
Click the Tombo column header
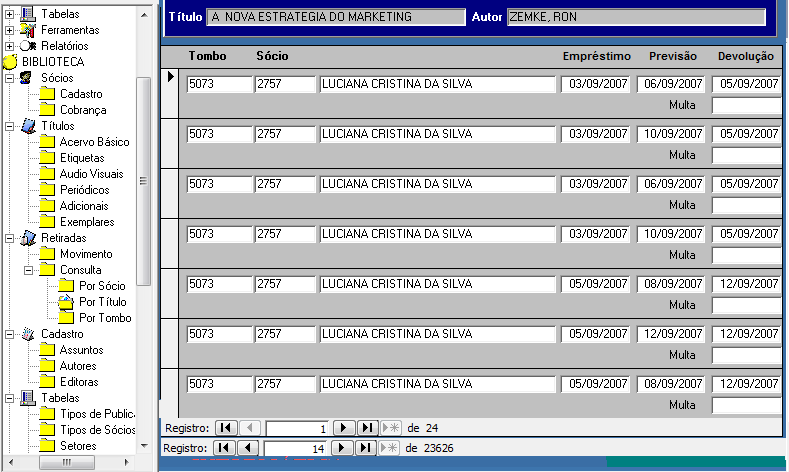coord(207,56)
